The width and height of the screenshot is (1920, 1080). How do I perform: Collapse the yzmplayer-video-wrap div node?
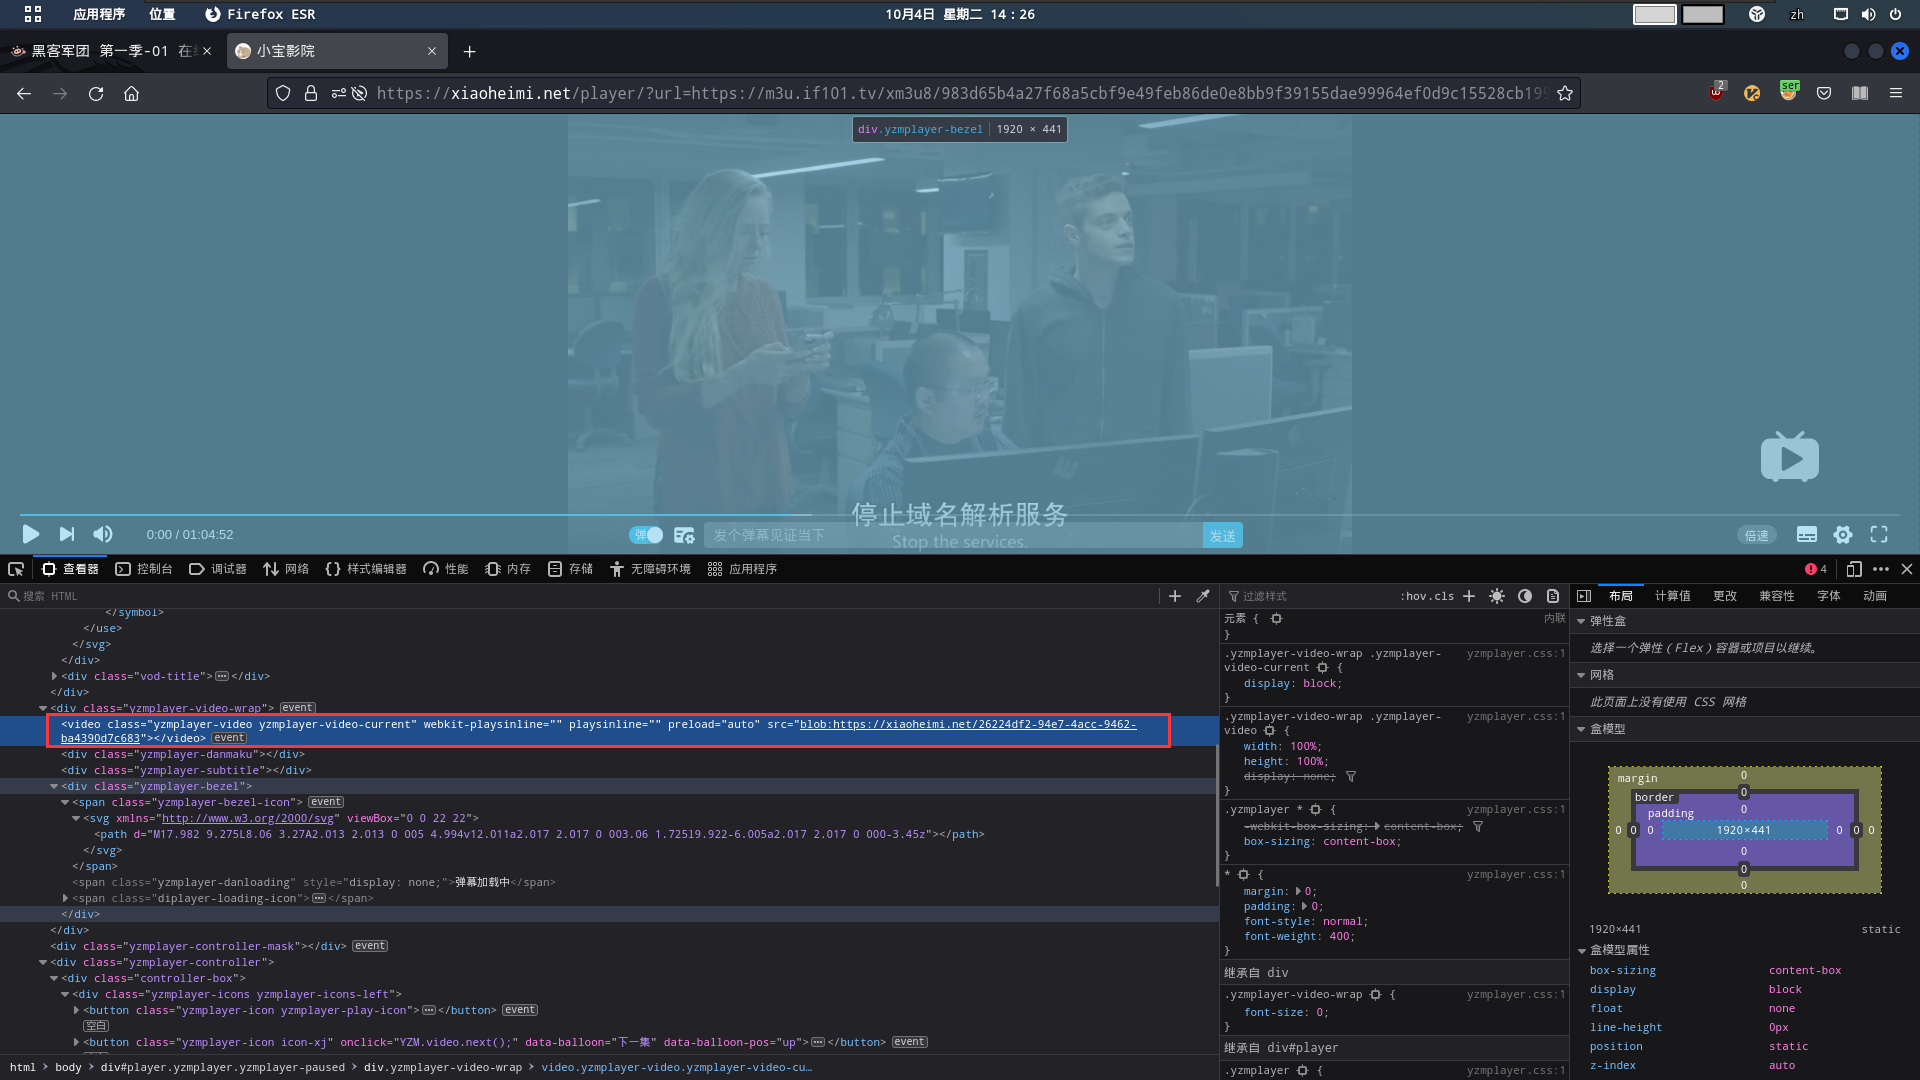43,708
